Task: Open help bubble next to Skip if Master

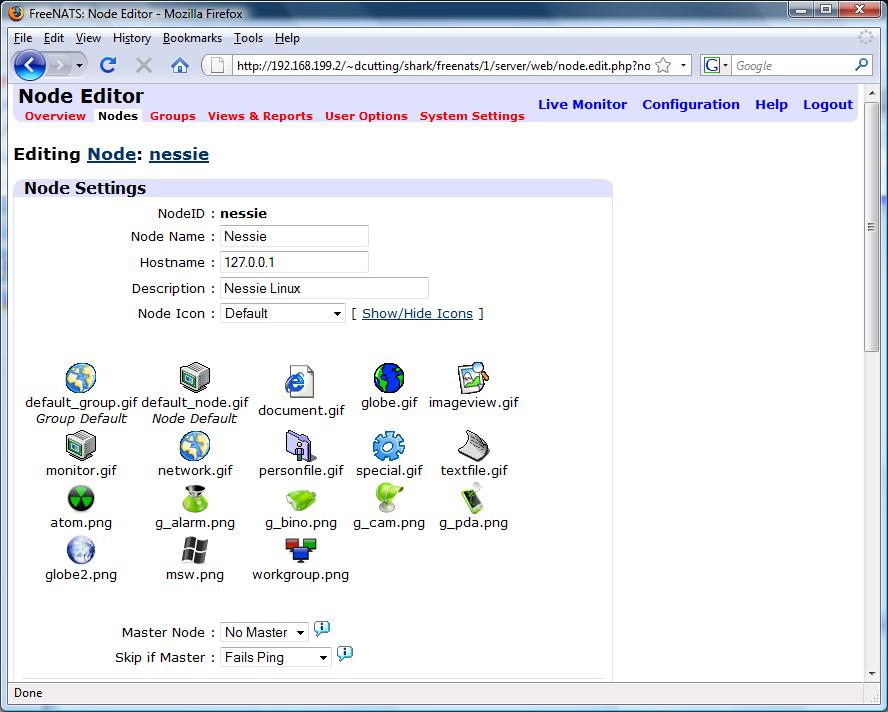Action: (344, 654)
